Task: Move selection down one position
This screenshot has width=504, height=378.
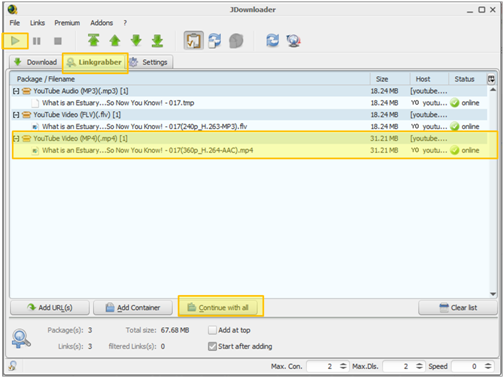Action: [136, 41]
